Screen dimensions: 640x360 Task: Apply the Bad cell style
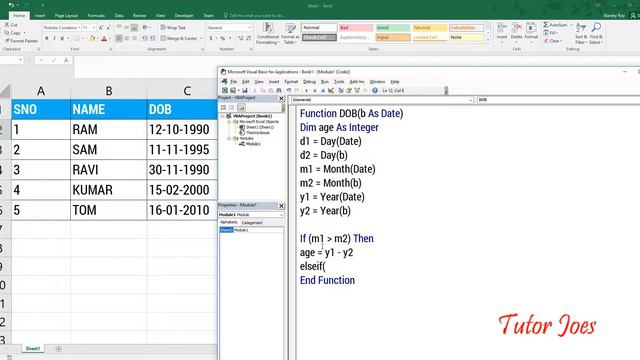(x=356, y=28)
